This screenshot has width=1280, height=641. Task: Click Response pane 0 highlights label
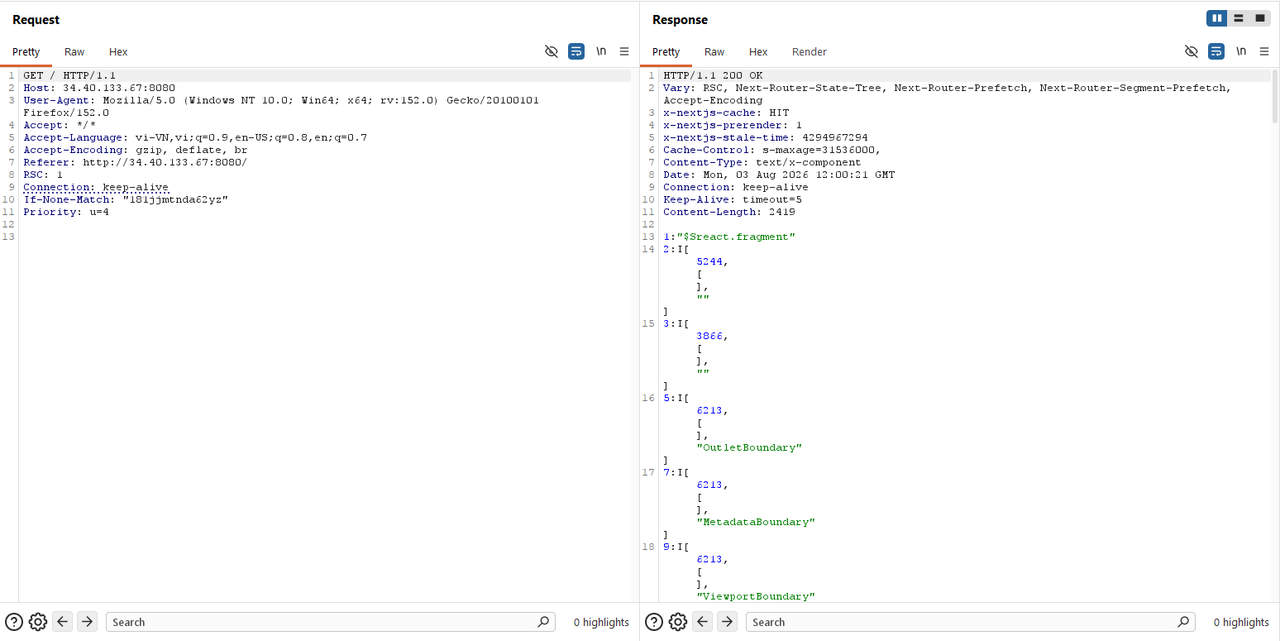coord(1241,622)
